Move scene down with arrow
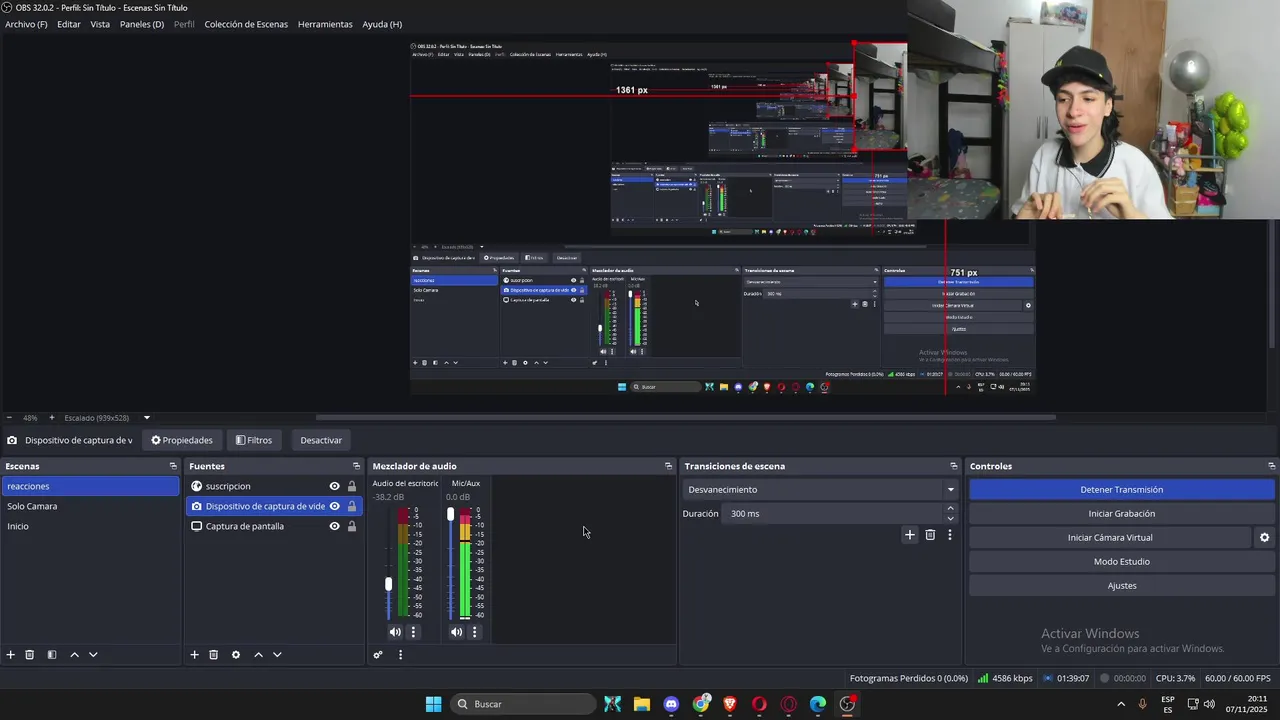This screenshot has height=720, width=1280. click(x=93, y=655)
